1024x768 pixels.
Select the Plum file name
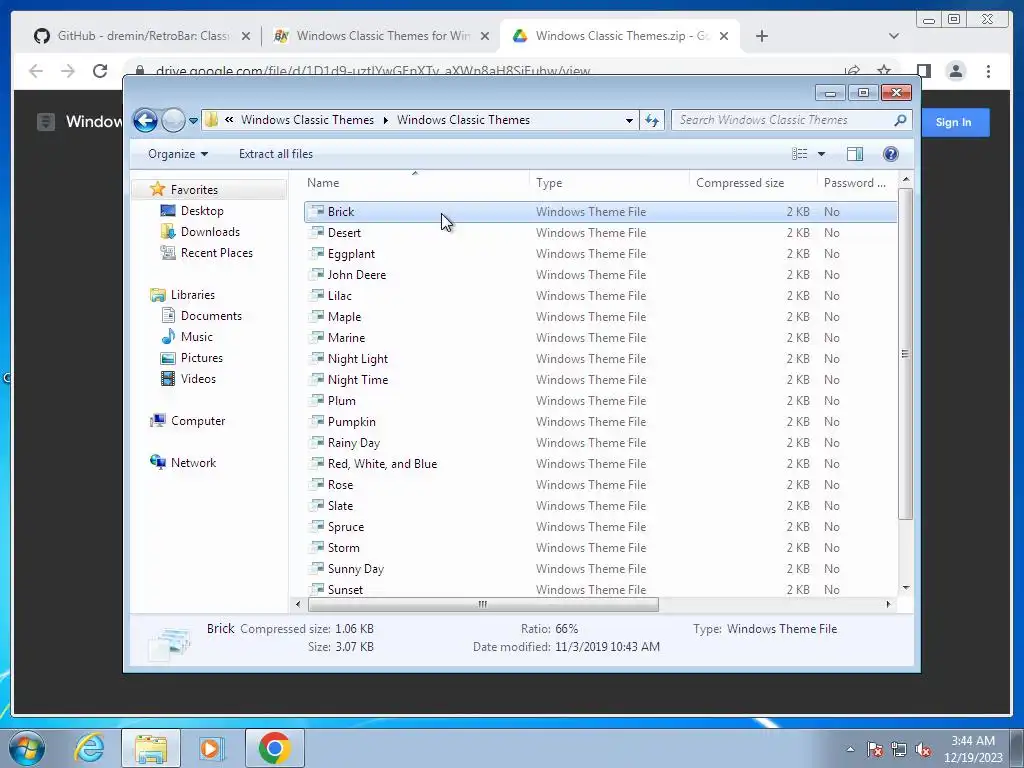[x=342, y=401]
